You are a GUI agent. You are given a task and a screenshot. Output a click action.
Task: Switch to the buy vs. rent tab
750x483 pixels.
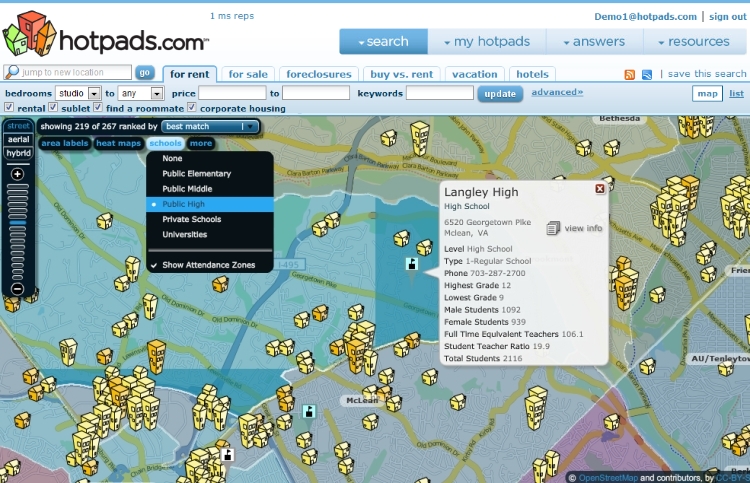(401, 74)
